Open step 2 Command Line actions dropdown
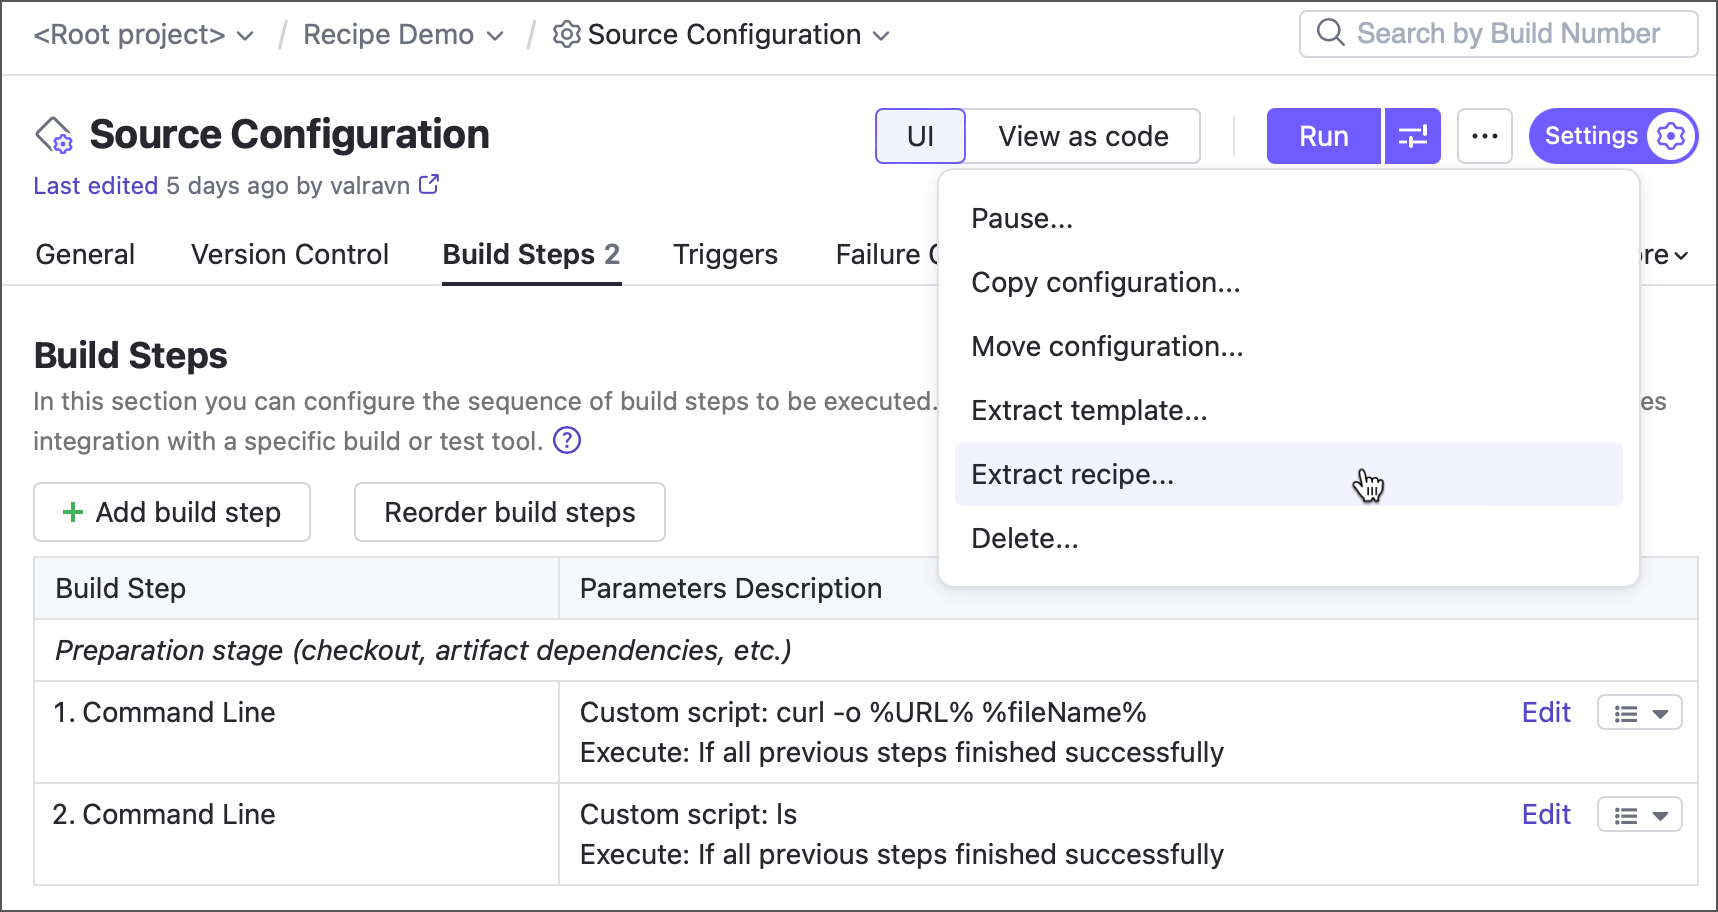 click(x=1640, y=816)
